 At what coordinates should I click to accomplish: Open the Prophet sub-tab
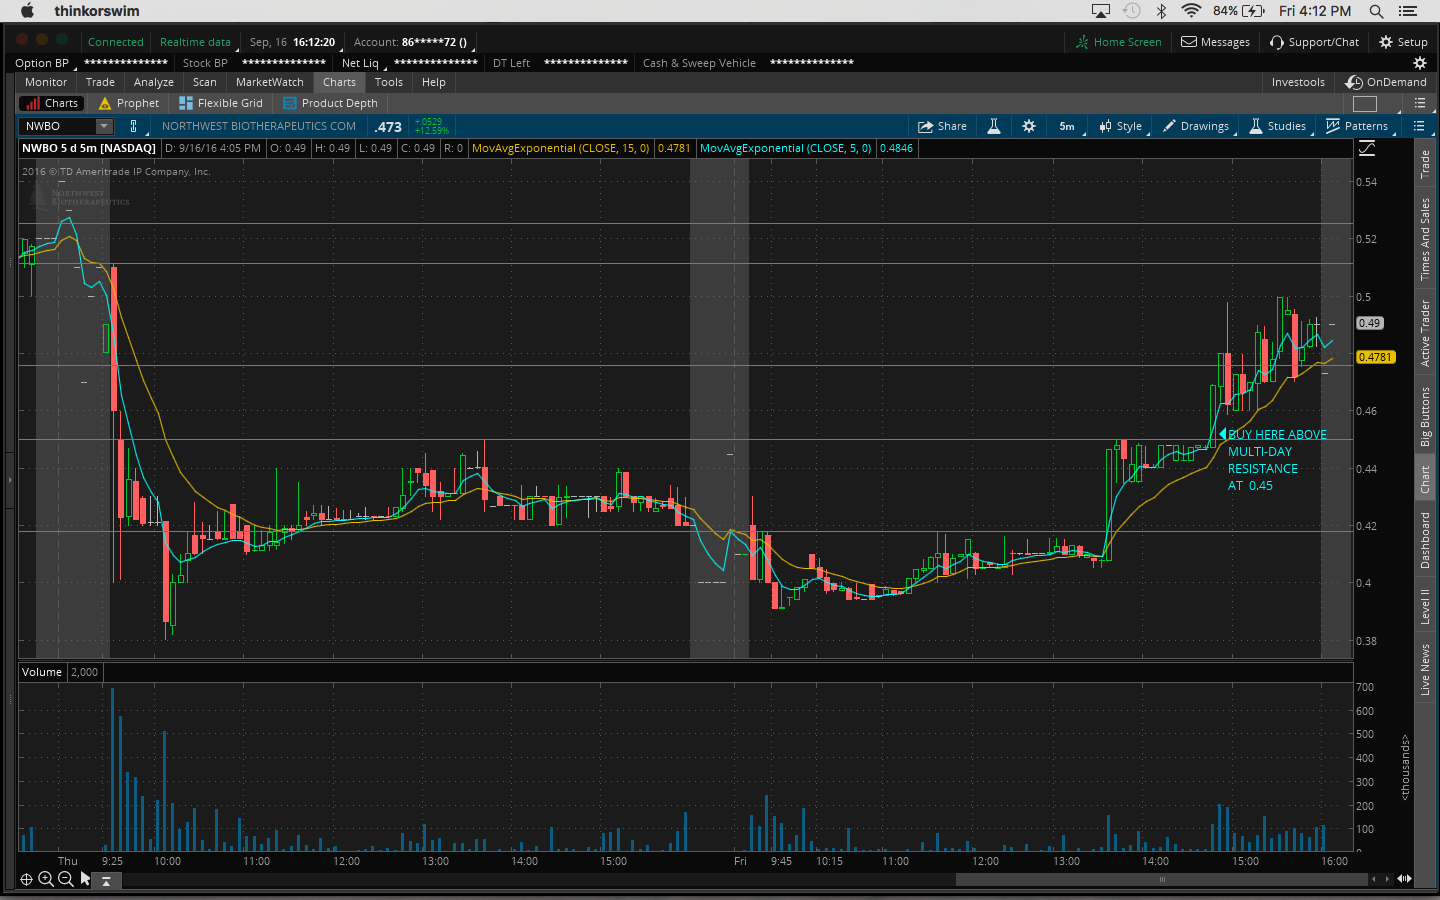[129, 103]
